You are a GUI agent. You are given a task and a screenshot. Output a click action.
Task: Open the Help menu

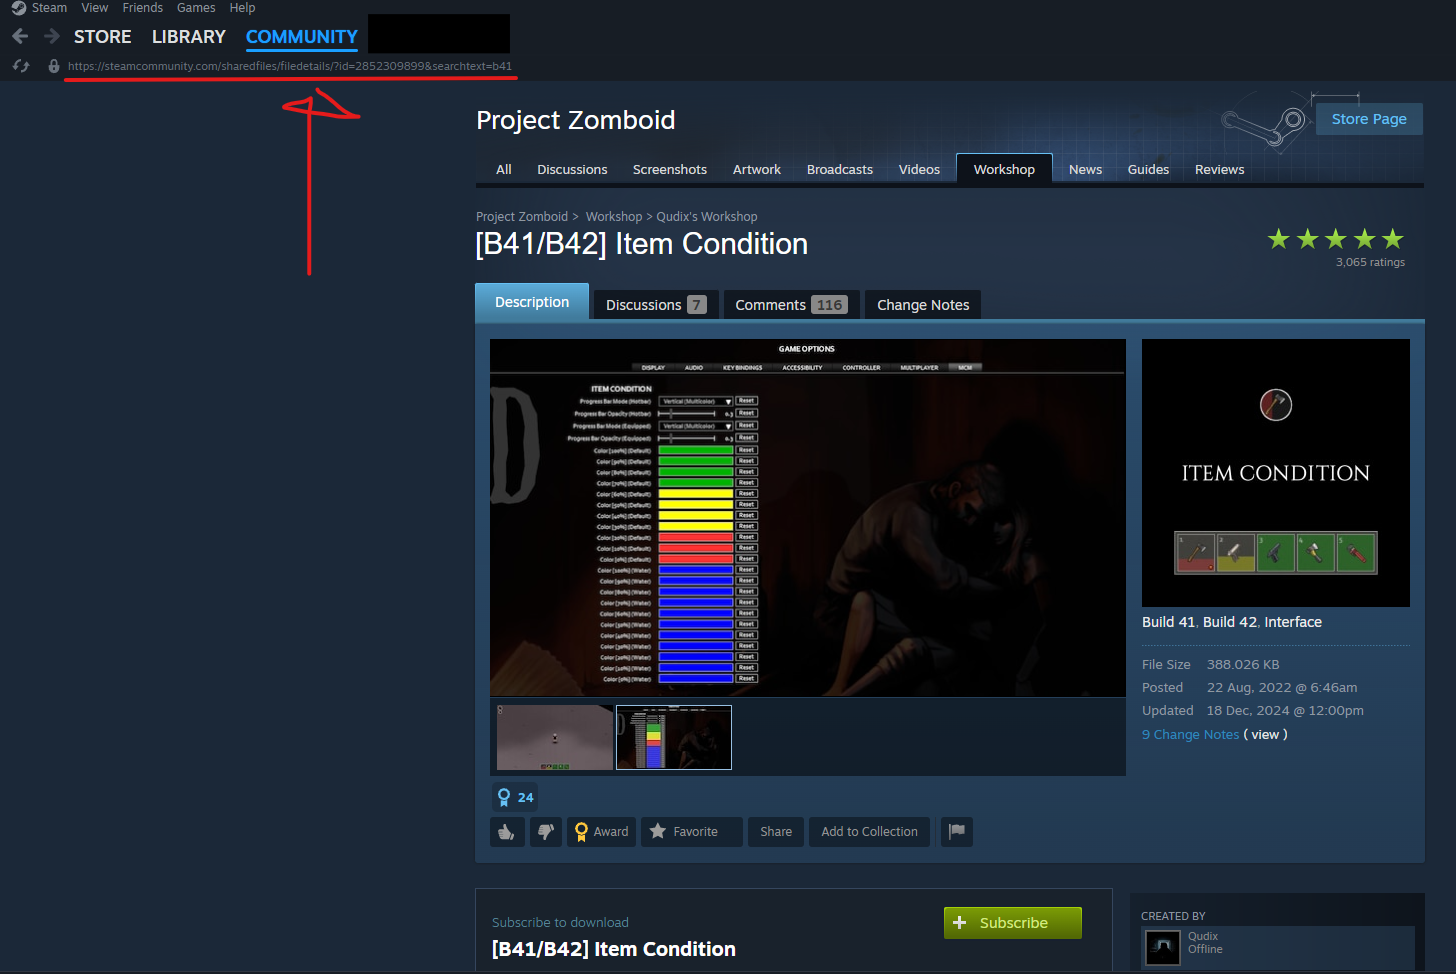pos(242,8)
